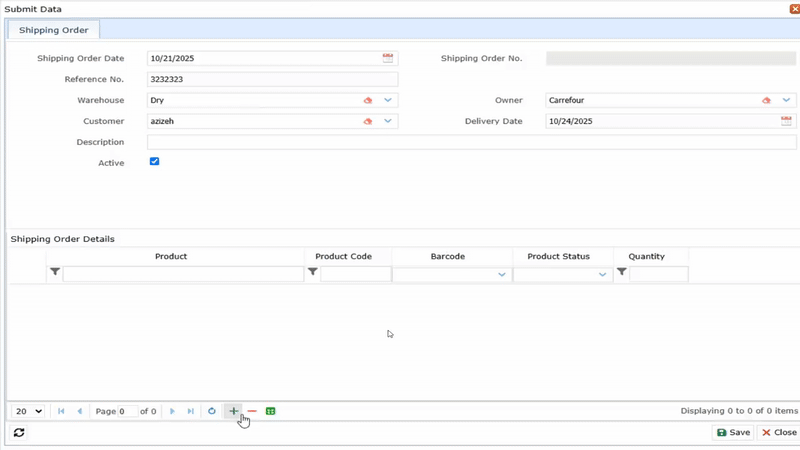The image size is (800, 450).
Task: Click the Description input field
Action: 471,142
